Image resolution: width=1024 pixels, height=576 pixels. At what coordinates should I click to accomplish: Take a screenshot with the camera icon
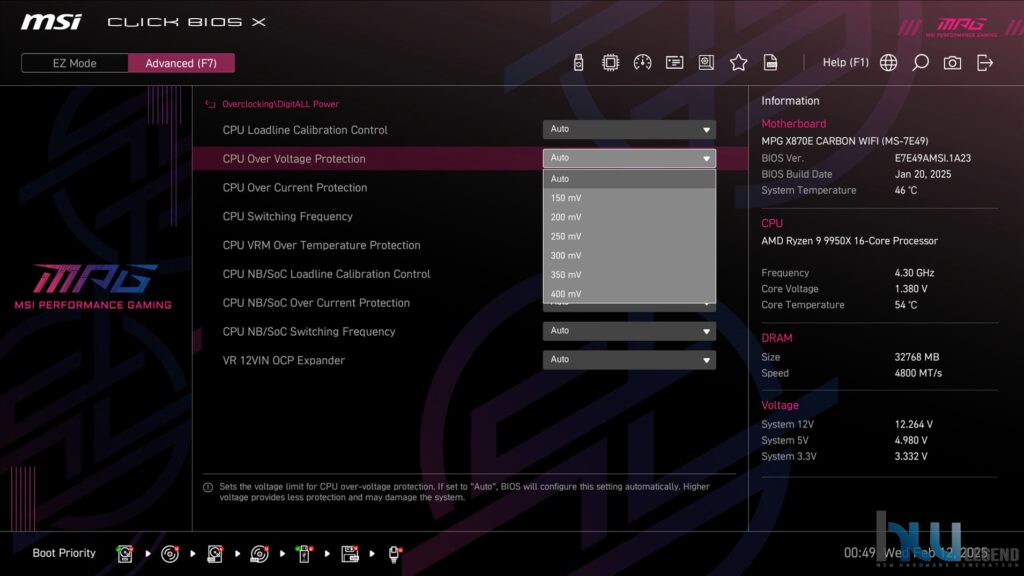952,63
